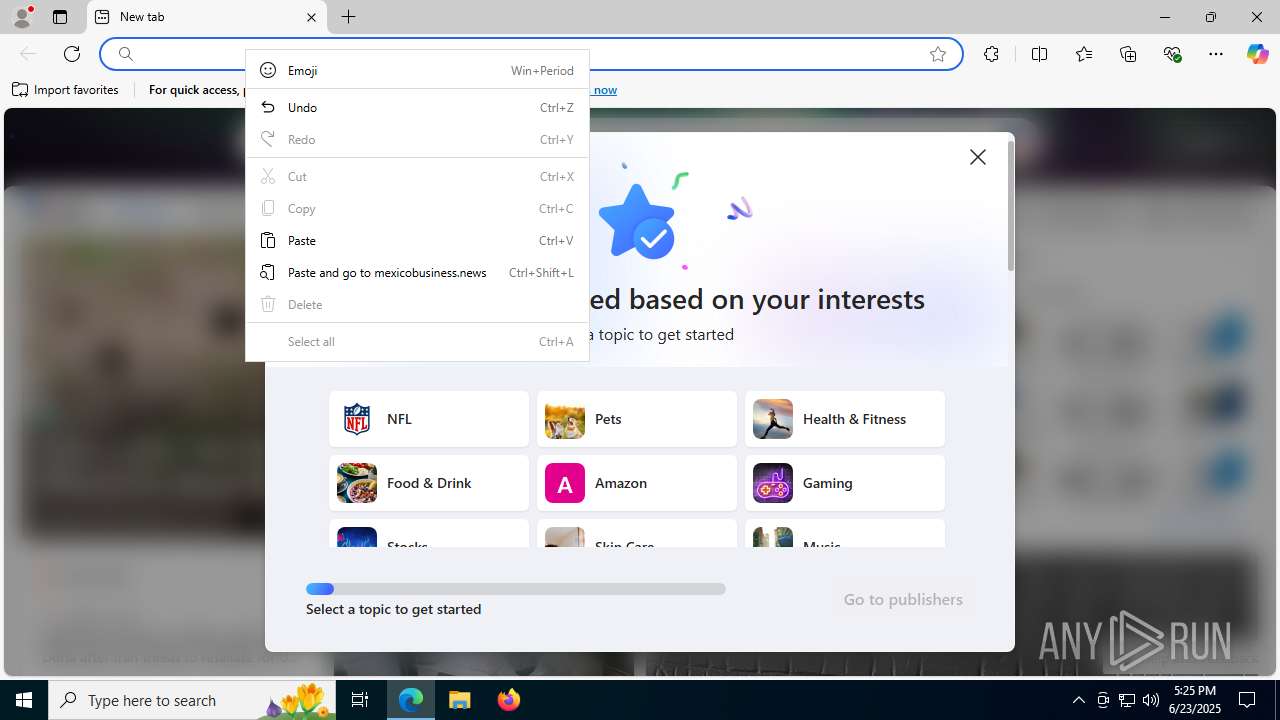Open the profile avatar icon
Screen dimensions: 1280x720
tap(22, 17)
